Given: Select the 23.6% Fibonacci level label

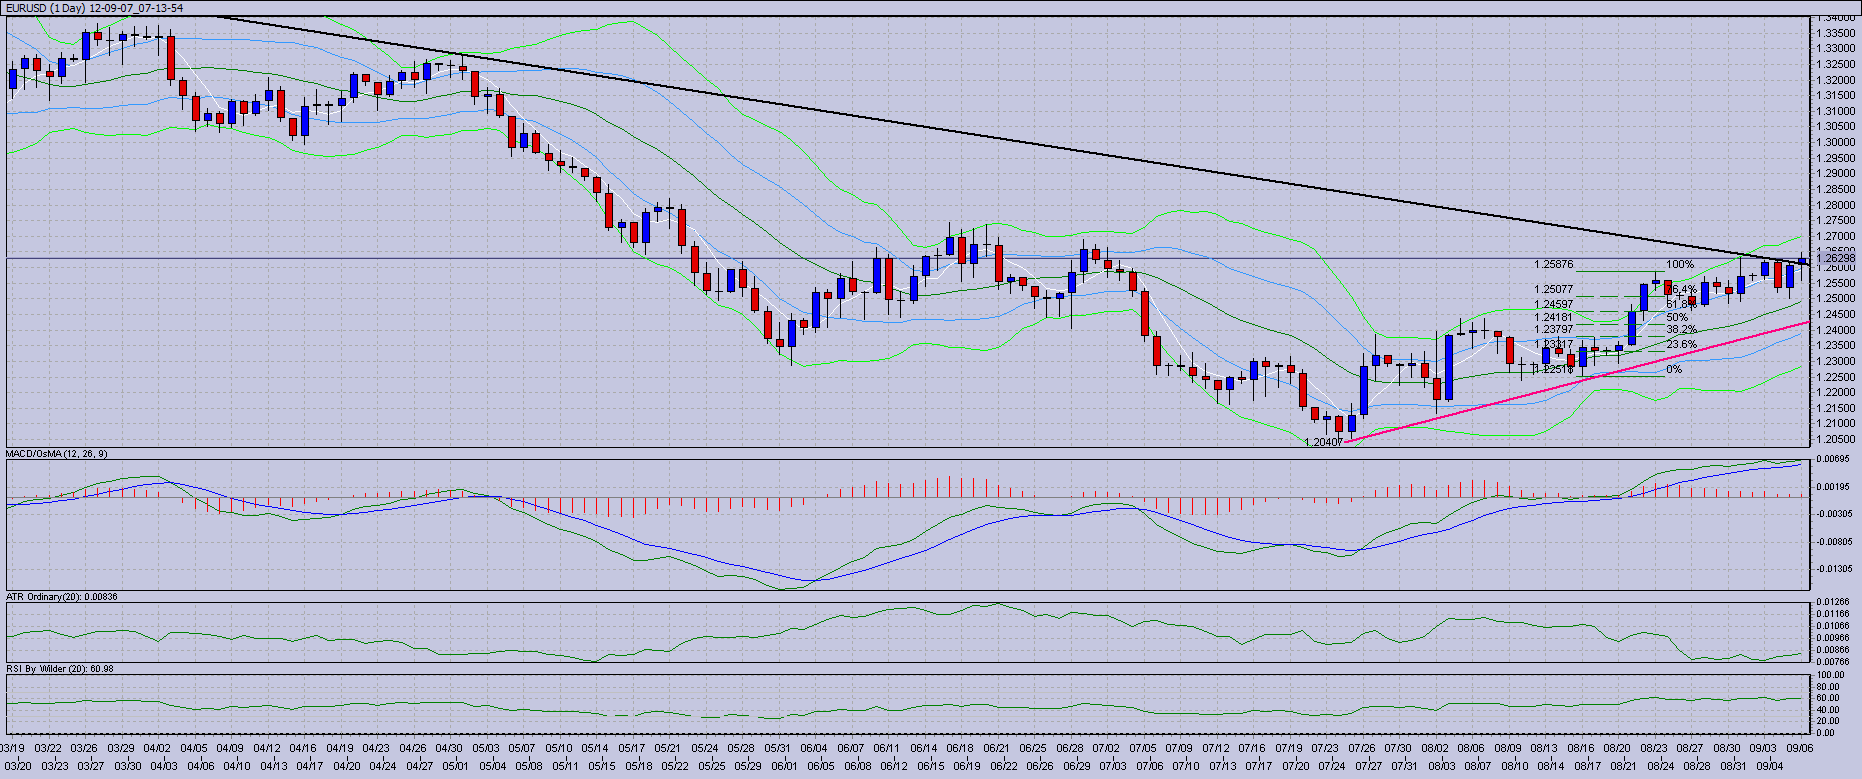Looking at the screenshot, I should click(1681, 345).
